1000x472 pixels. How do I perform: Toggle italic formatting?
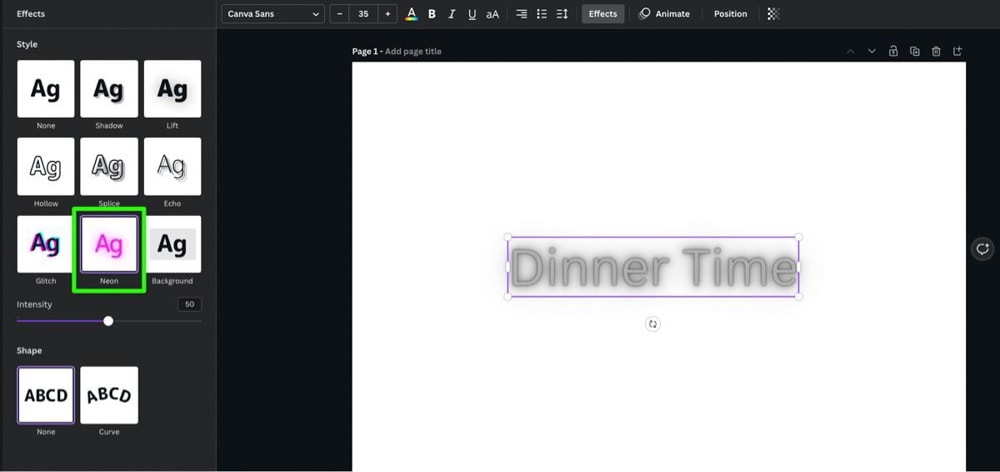452,14
